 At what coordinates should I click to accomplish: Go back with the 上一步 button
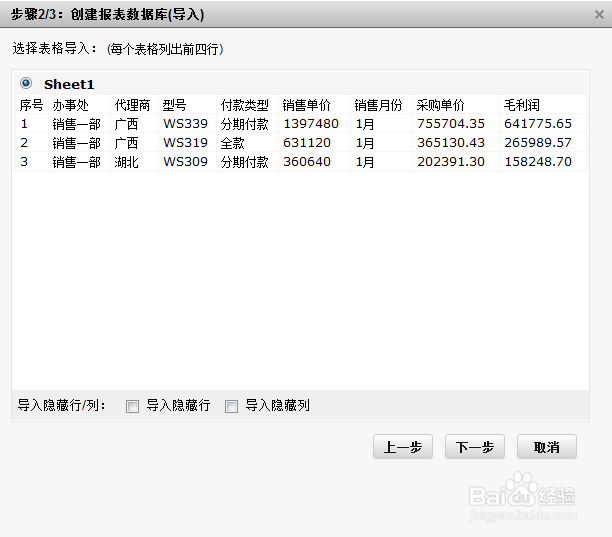click(x=403, y=446)
